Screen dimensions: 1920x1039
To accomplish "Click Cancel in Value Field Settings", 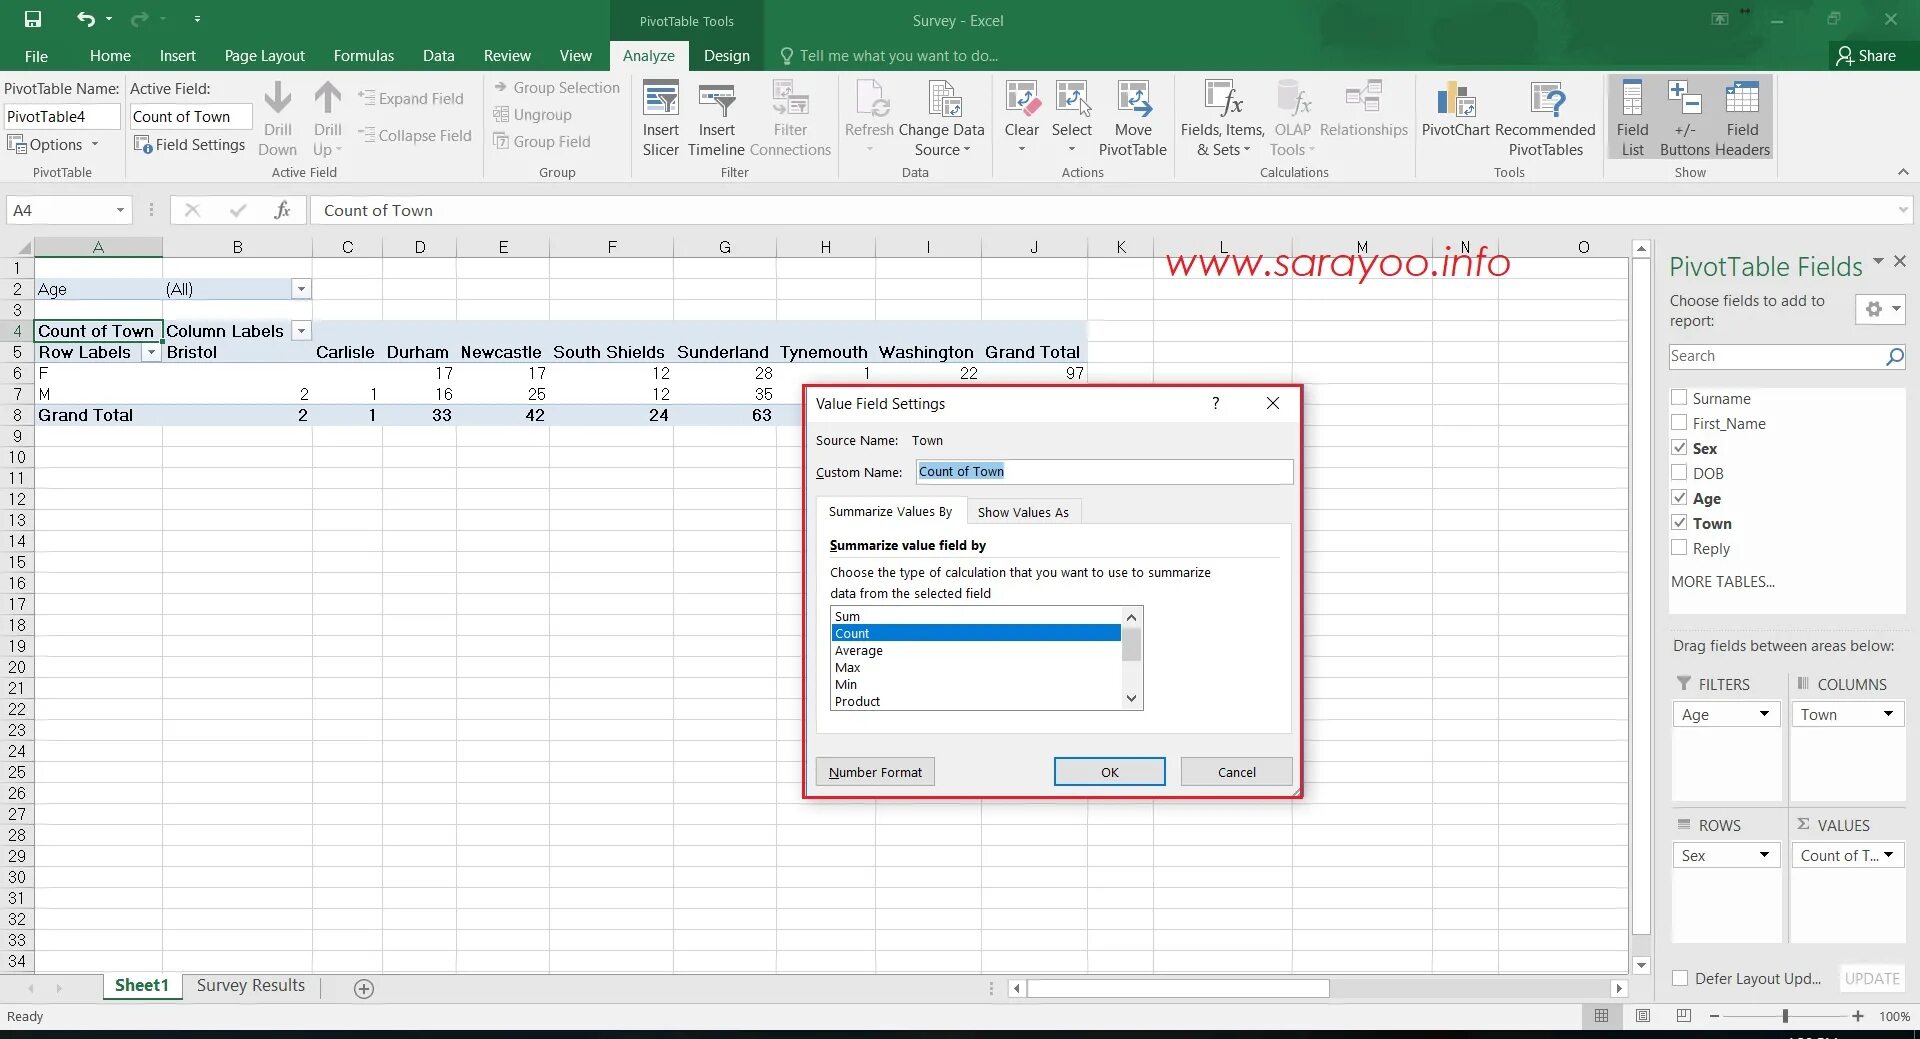I will (1236, 772).
